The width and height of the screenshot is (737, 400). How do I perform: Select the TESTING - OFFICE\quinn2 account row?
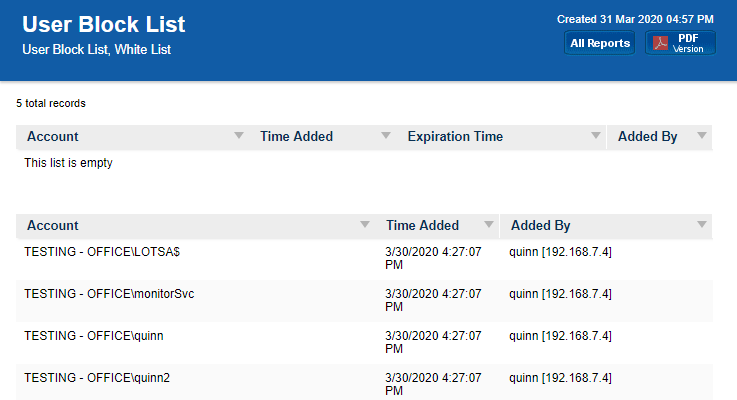coord(97,378)
